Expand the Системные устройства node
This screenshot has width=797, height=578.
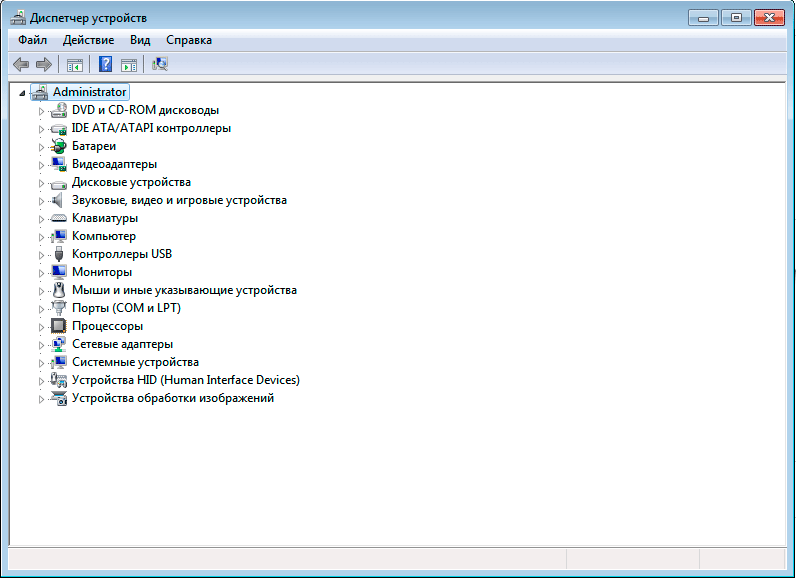point(41,363)
